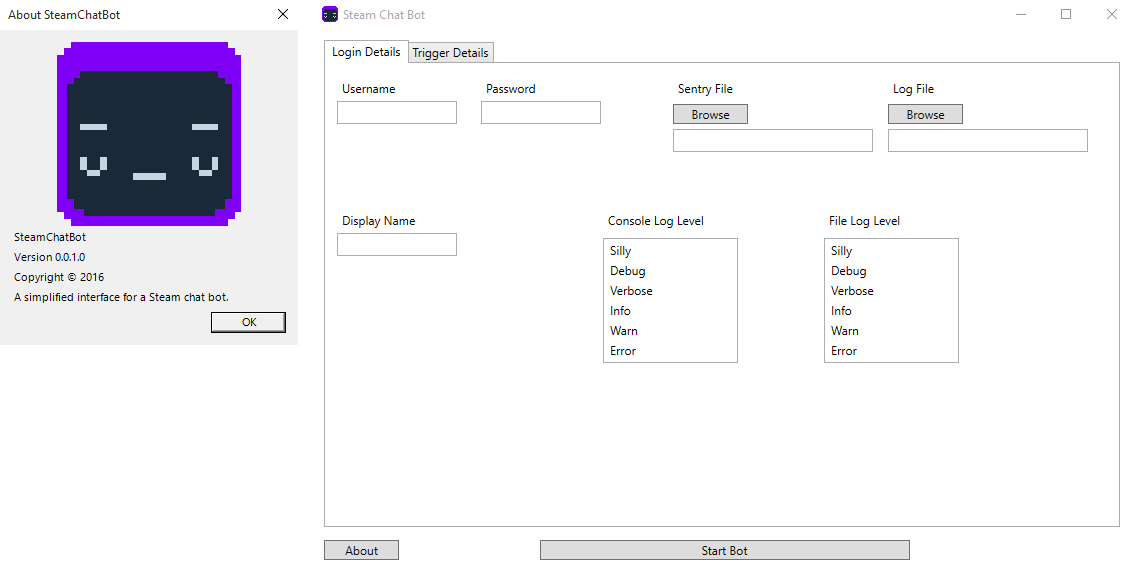This screenshot has width=1135, height=574.
Task: Click the Version 0.0.1.0 text
Action: (x=49, y=257)
